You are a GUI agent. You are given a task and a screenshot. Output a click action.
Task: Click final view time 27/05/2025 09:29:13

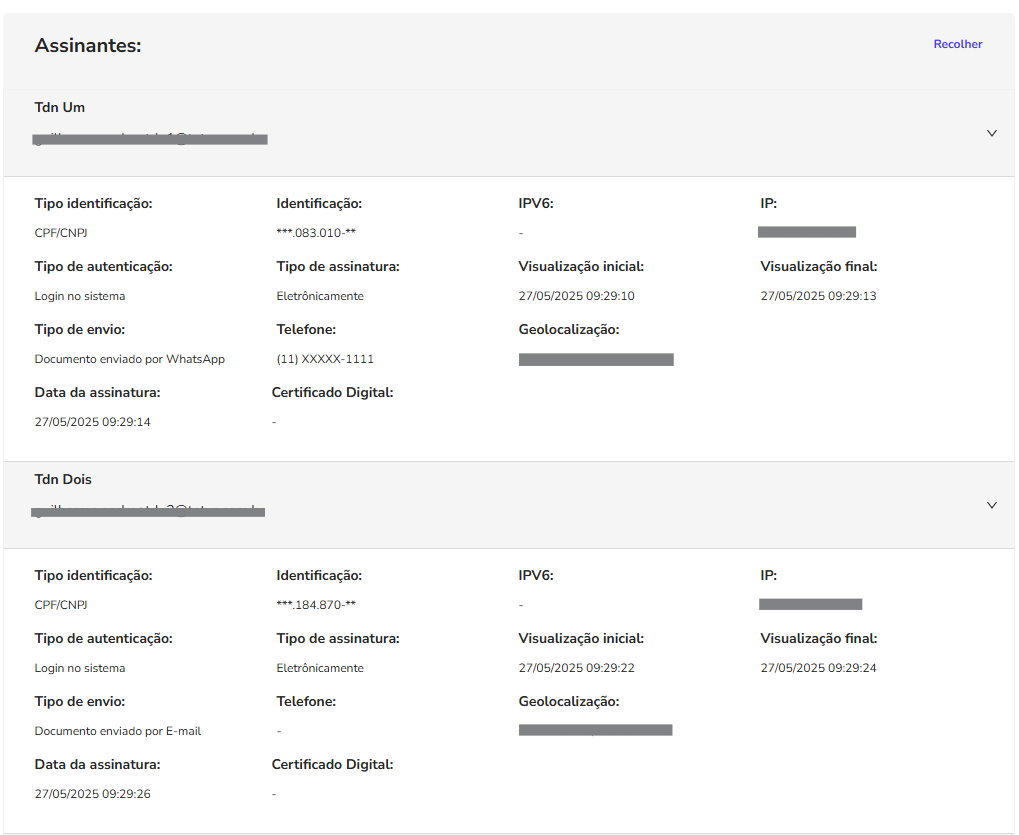pyautogui.click(x=818, y=296)
